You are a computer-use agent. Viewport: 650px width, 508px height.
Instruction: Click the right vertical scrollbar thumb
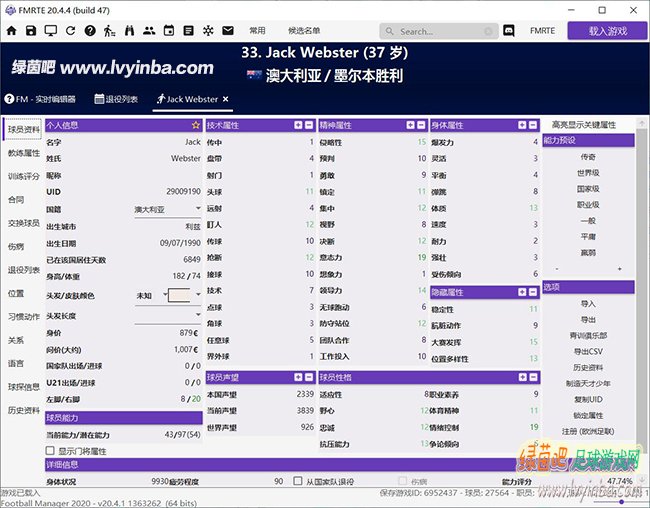(641, 290)
